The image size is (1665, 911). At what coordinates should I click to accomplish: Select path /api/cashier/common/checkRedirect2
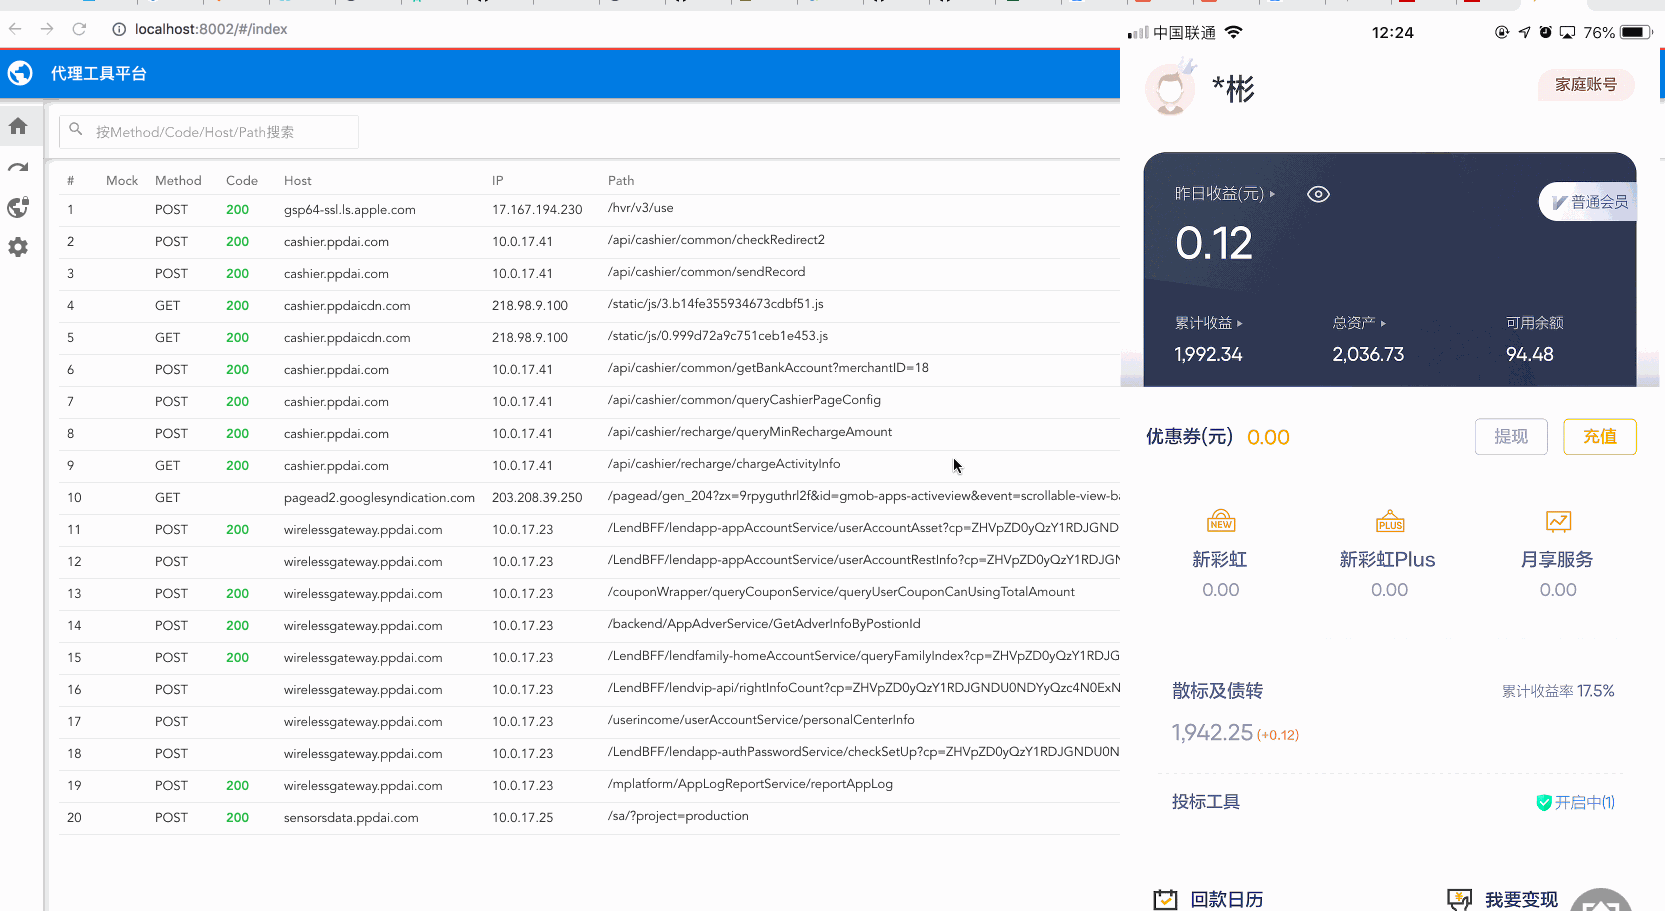(716, 240)
